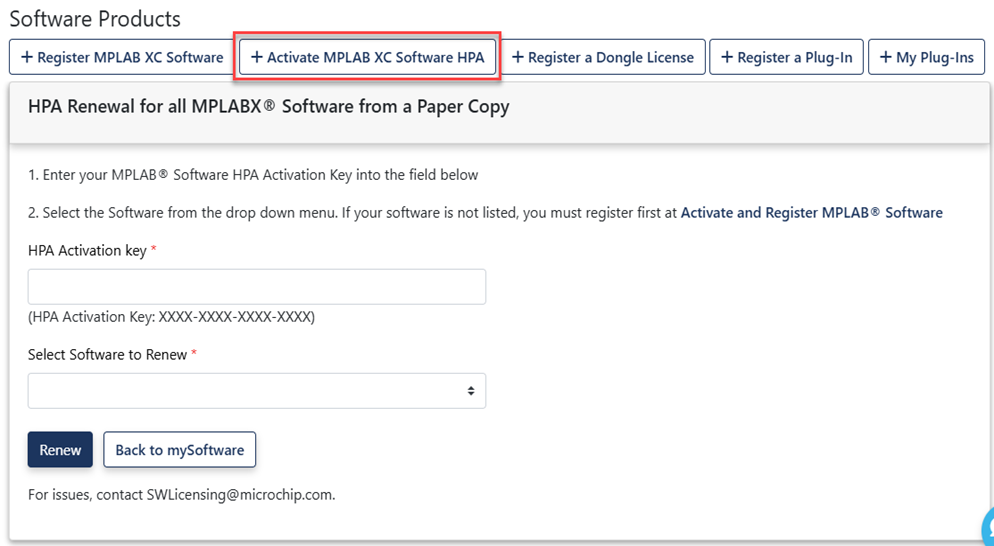
Task: Focus the HPA Activation key text field
Action: point(256,287)
